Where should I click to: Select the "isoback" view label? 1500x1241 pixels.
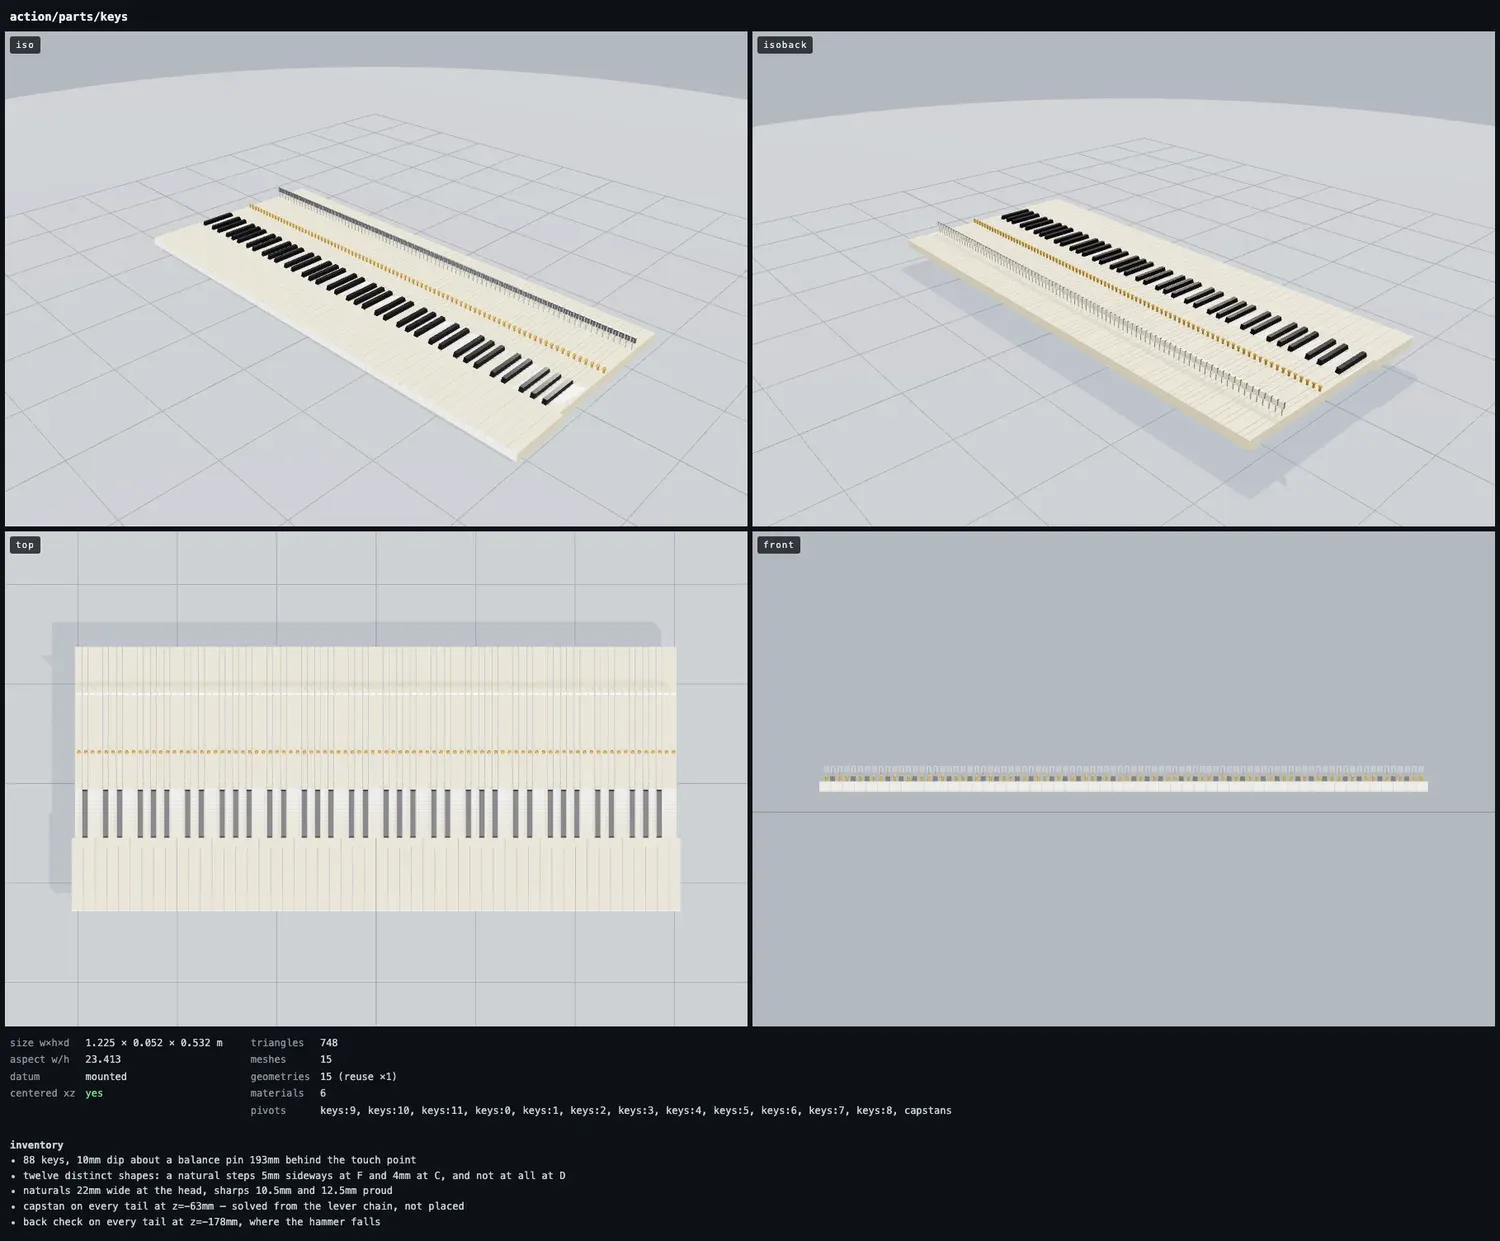pos(785,45)
